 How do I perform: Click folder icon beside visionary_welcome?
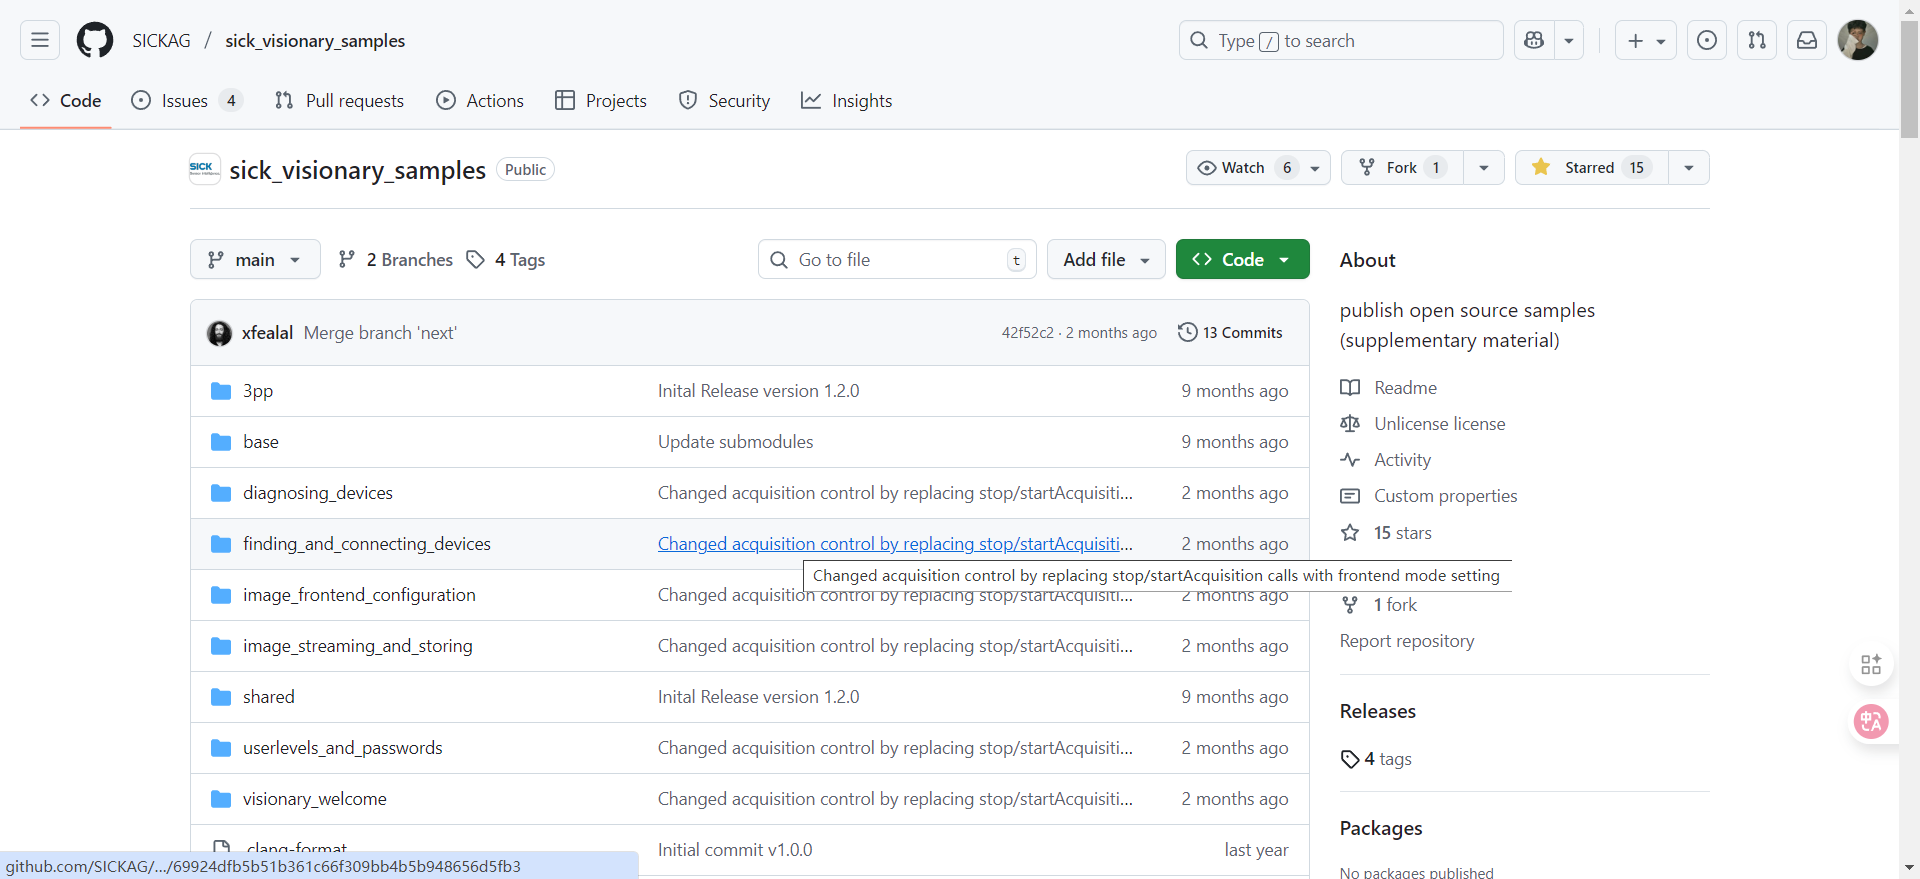point(221,799)
